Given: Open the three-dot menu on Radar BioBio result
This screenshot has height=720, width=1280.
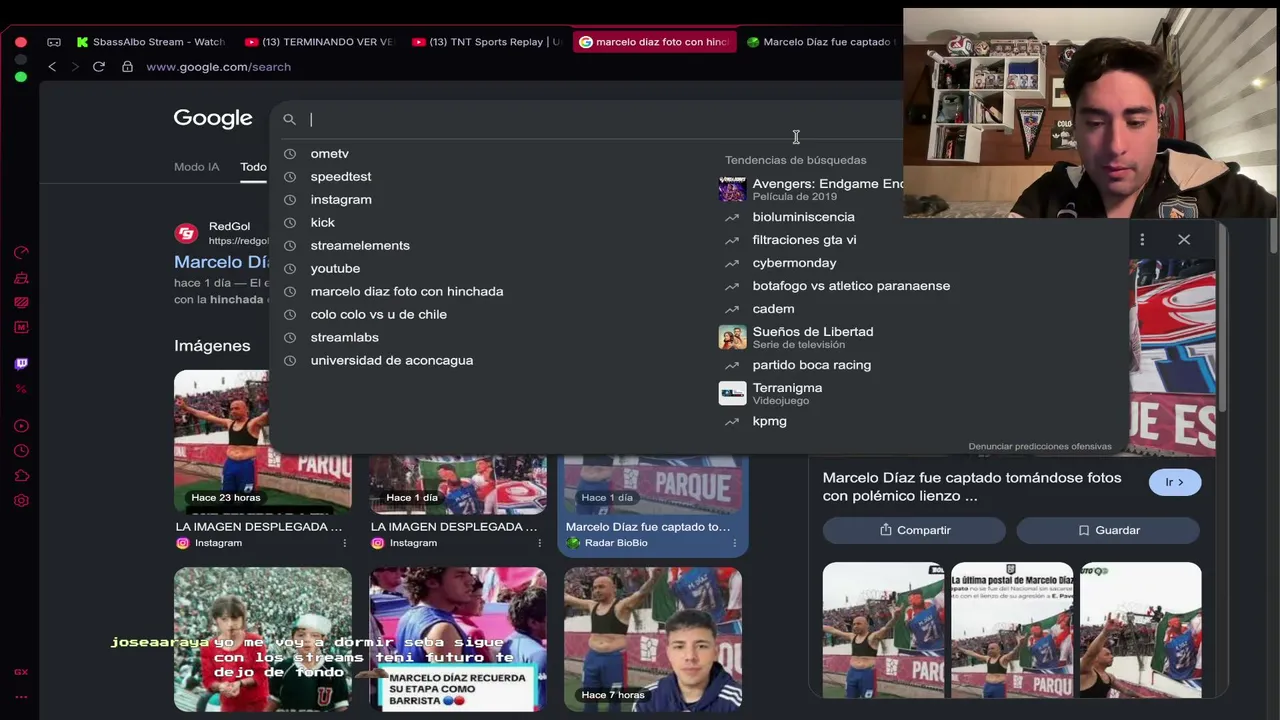Looking at the screenshot, I should [x=734, y=543].
